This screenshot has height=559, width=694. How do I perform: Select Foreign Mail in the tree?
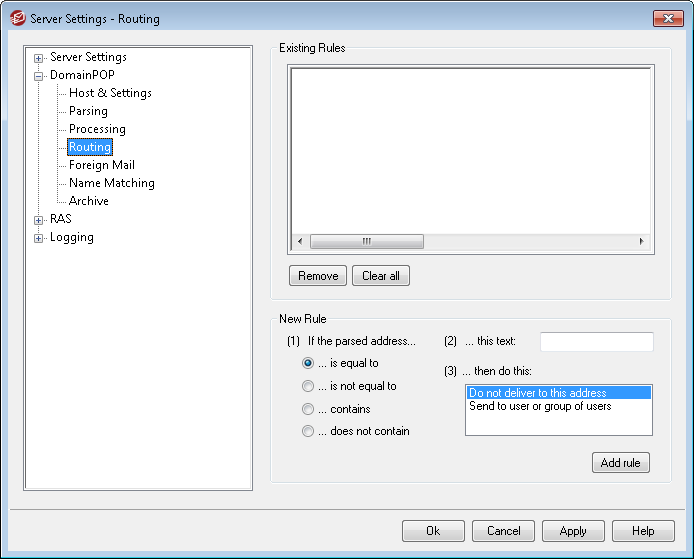[101, 165]
